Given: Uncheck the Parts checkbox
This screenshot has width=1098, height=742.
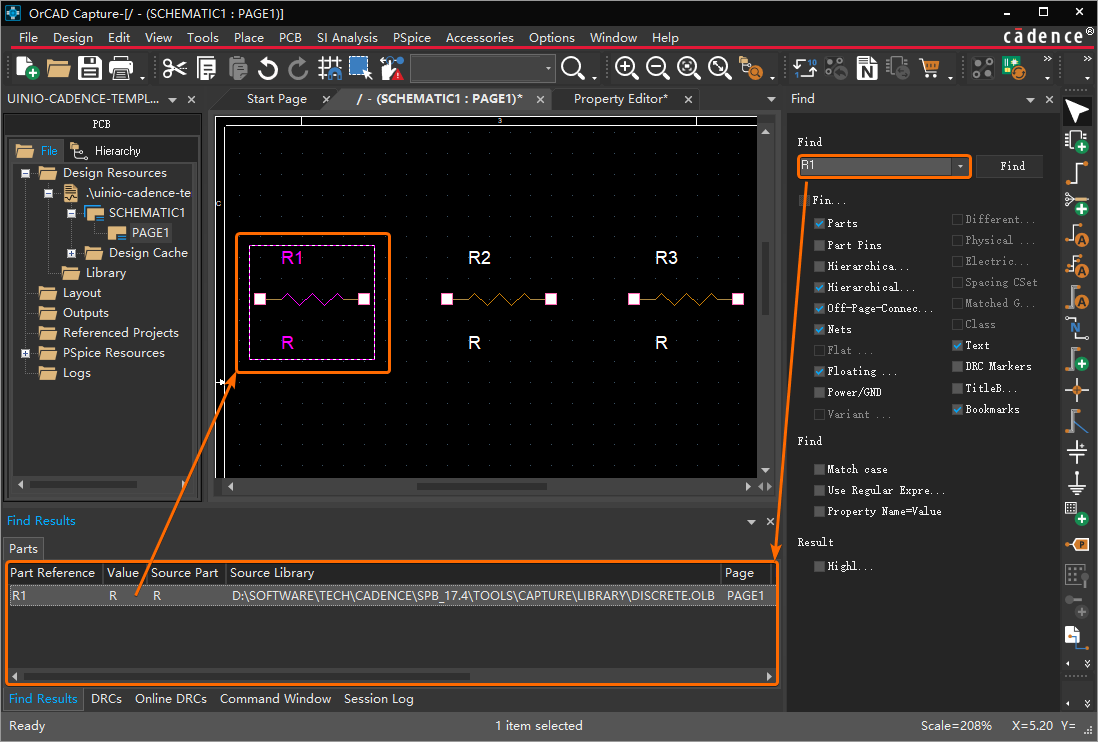Looking at the screenshot, I should point(820,223).
